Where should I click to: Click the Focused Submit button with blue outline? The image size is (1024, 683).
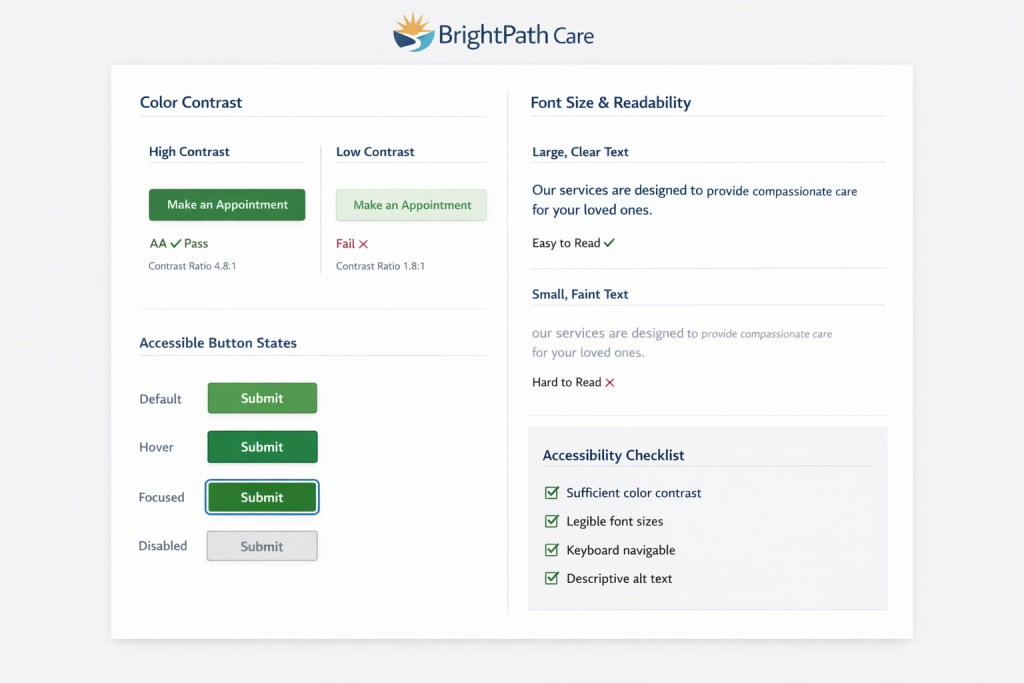262,497
